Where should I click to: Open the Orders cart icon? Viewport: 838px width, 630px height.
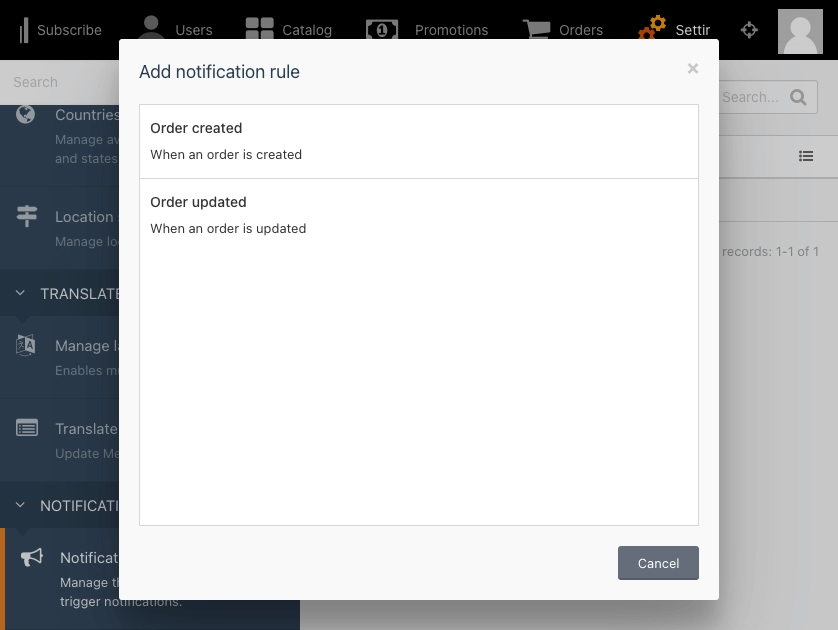[x=536, y=29]
